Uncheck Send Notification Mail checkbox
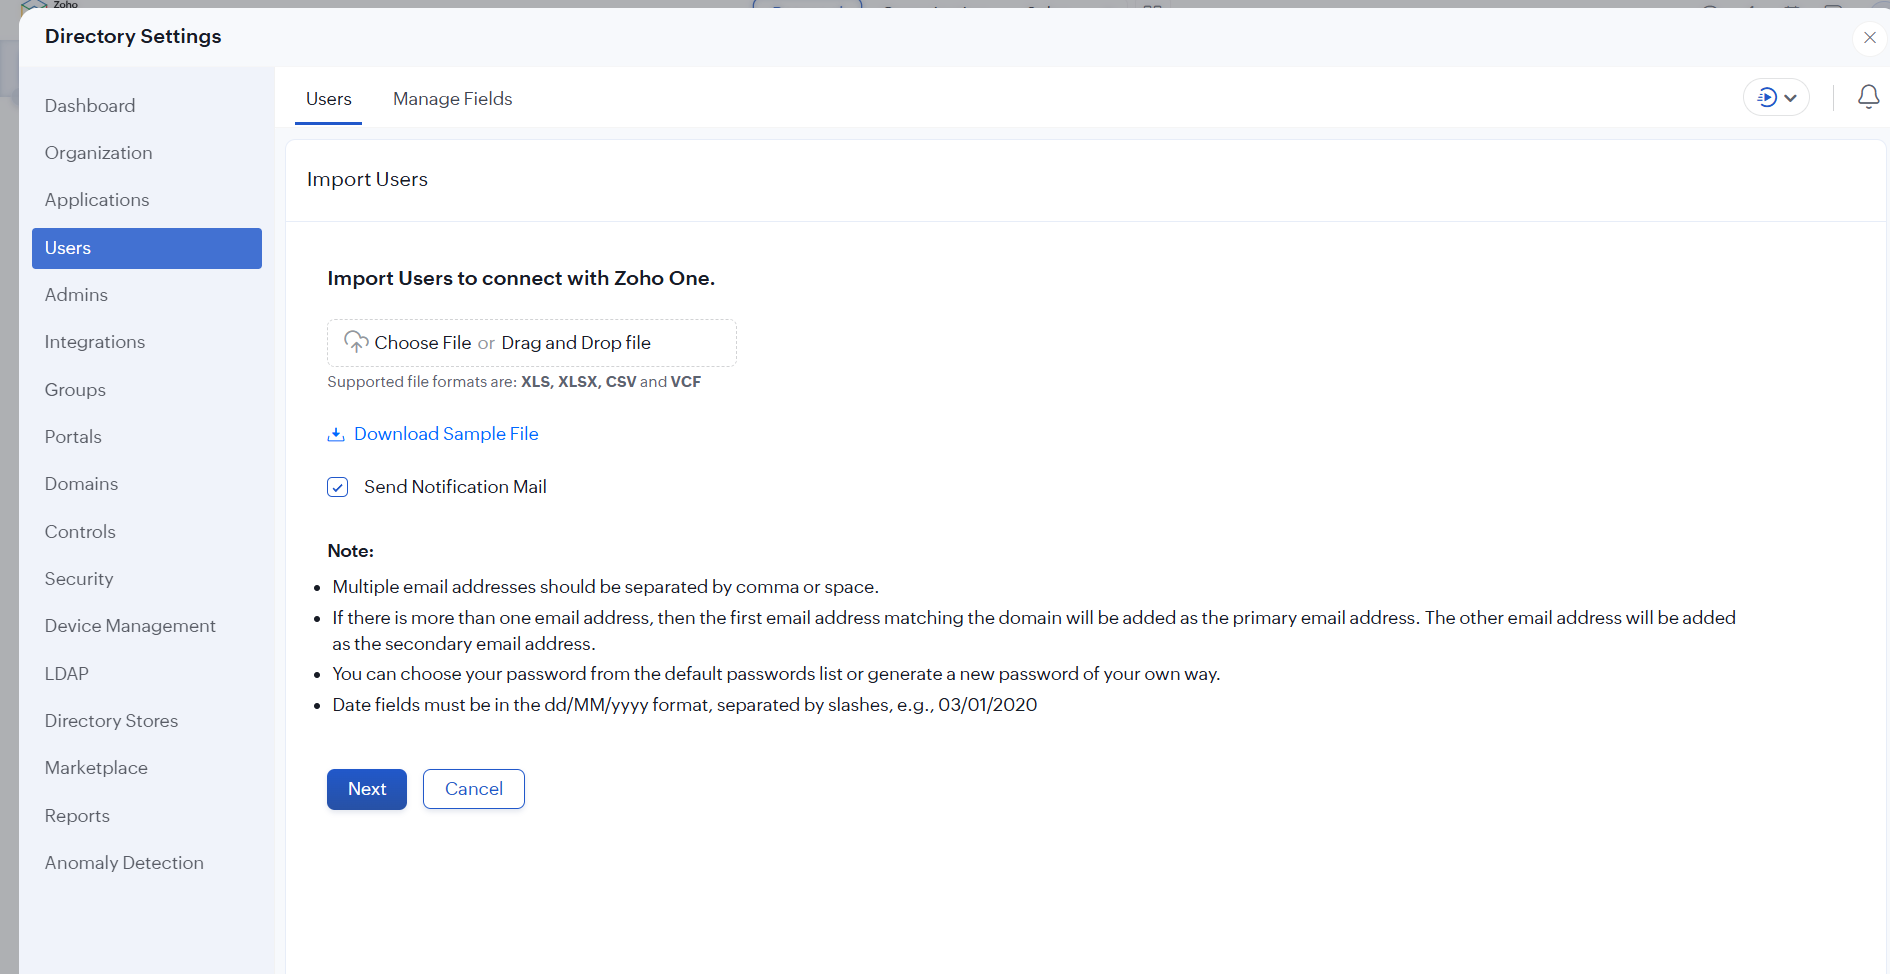Screen dimensions: 1890x974 pos(338,487)
